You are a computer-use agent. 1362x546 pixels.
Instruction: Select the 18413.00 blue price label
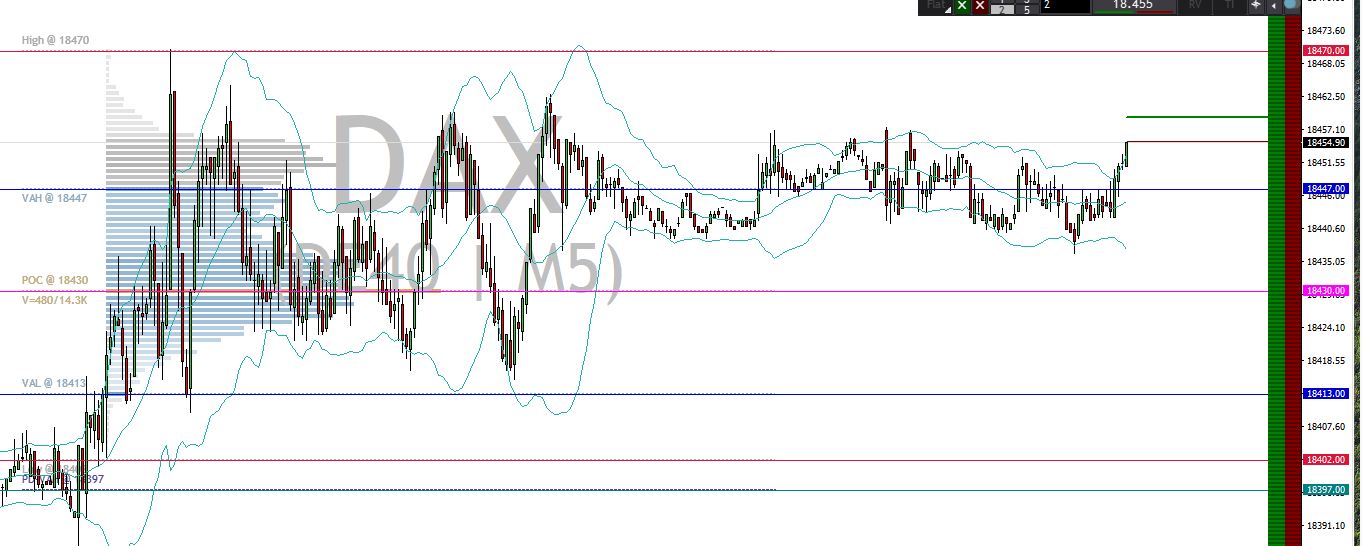tap(1326, 394)
